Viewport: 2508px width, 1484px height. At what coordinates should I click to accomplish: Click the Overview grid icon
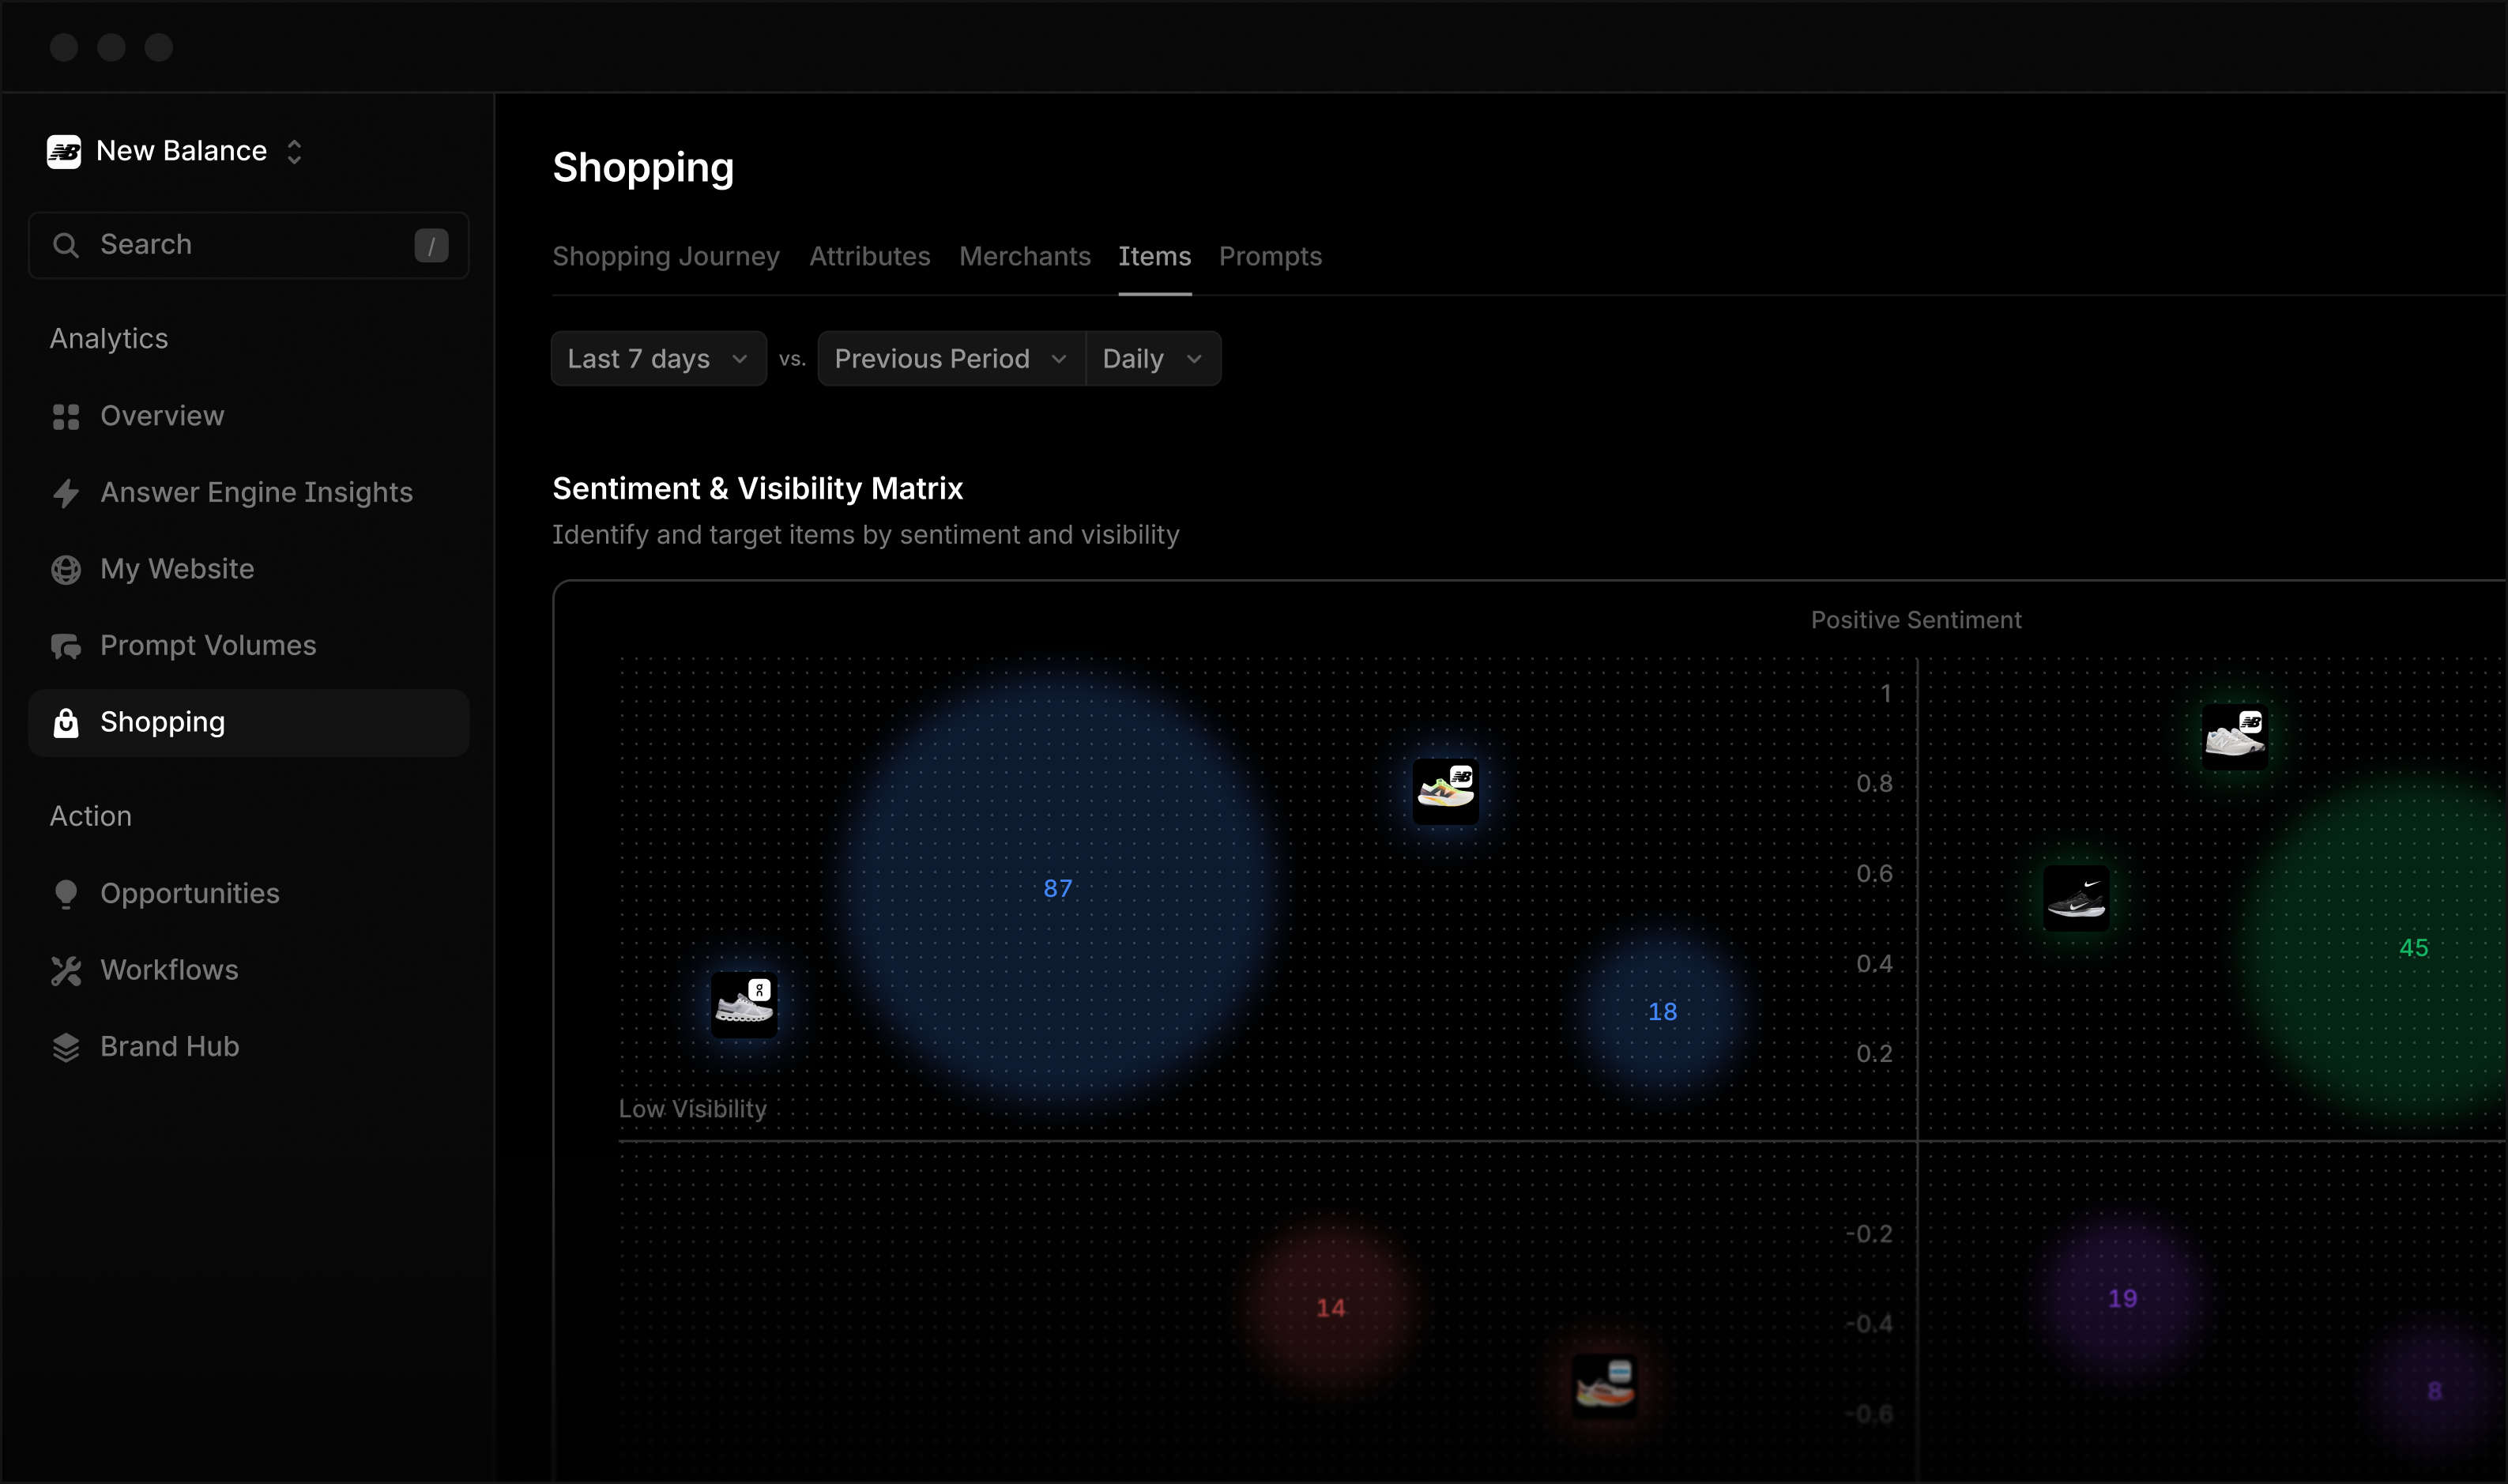(66, 417)
